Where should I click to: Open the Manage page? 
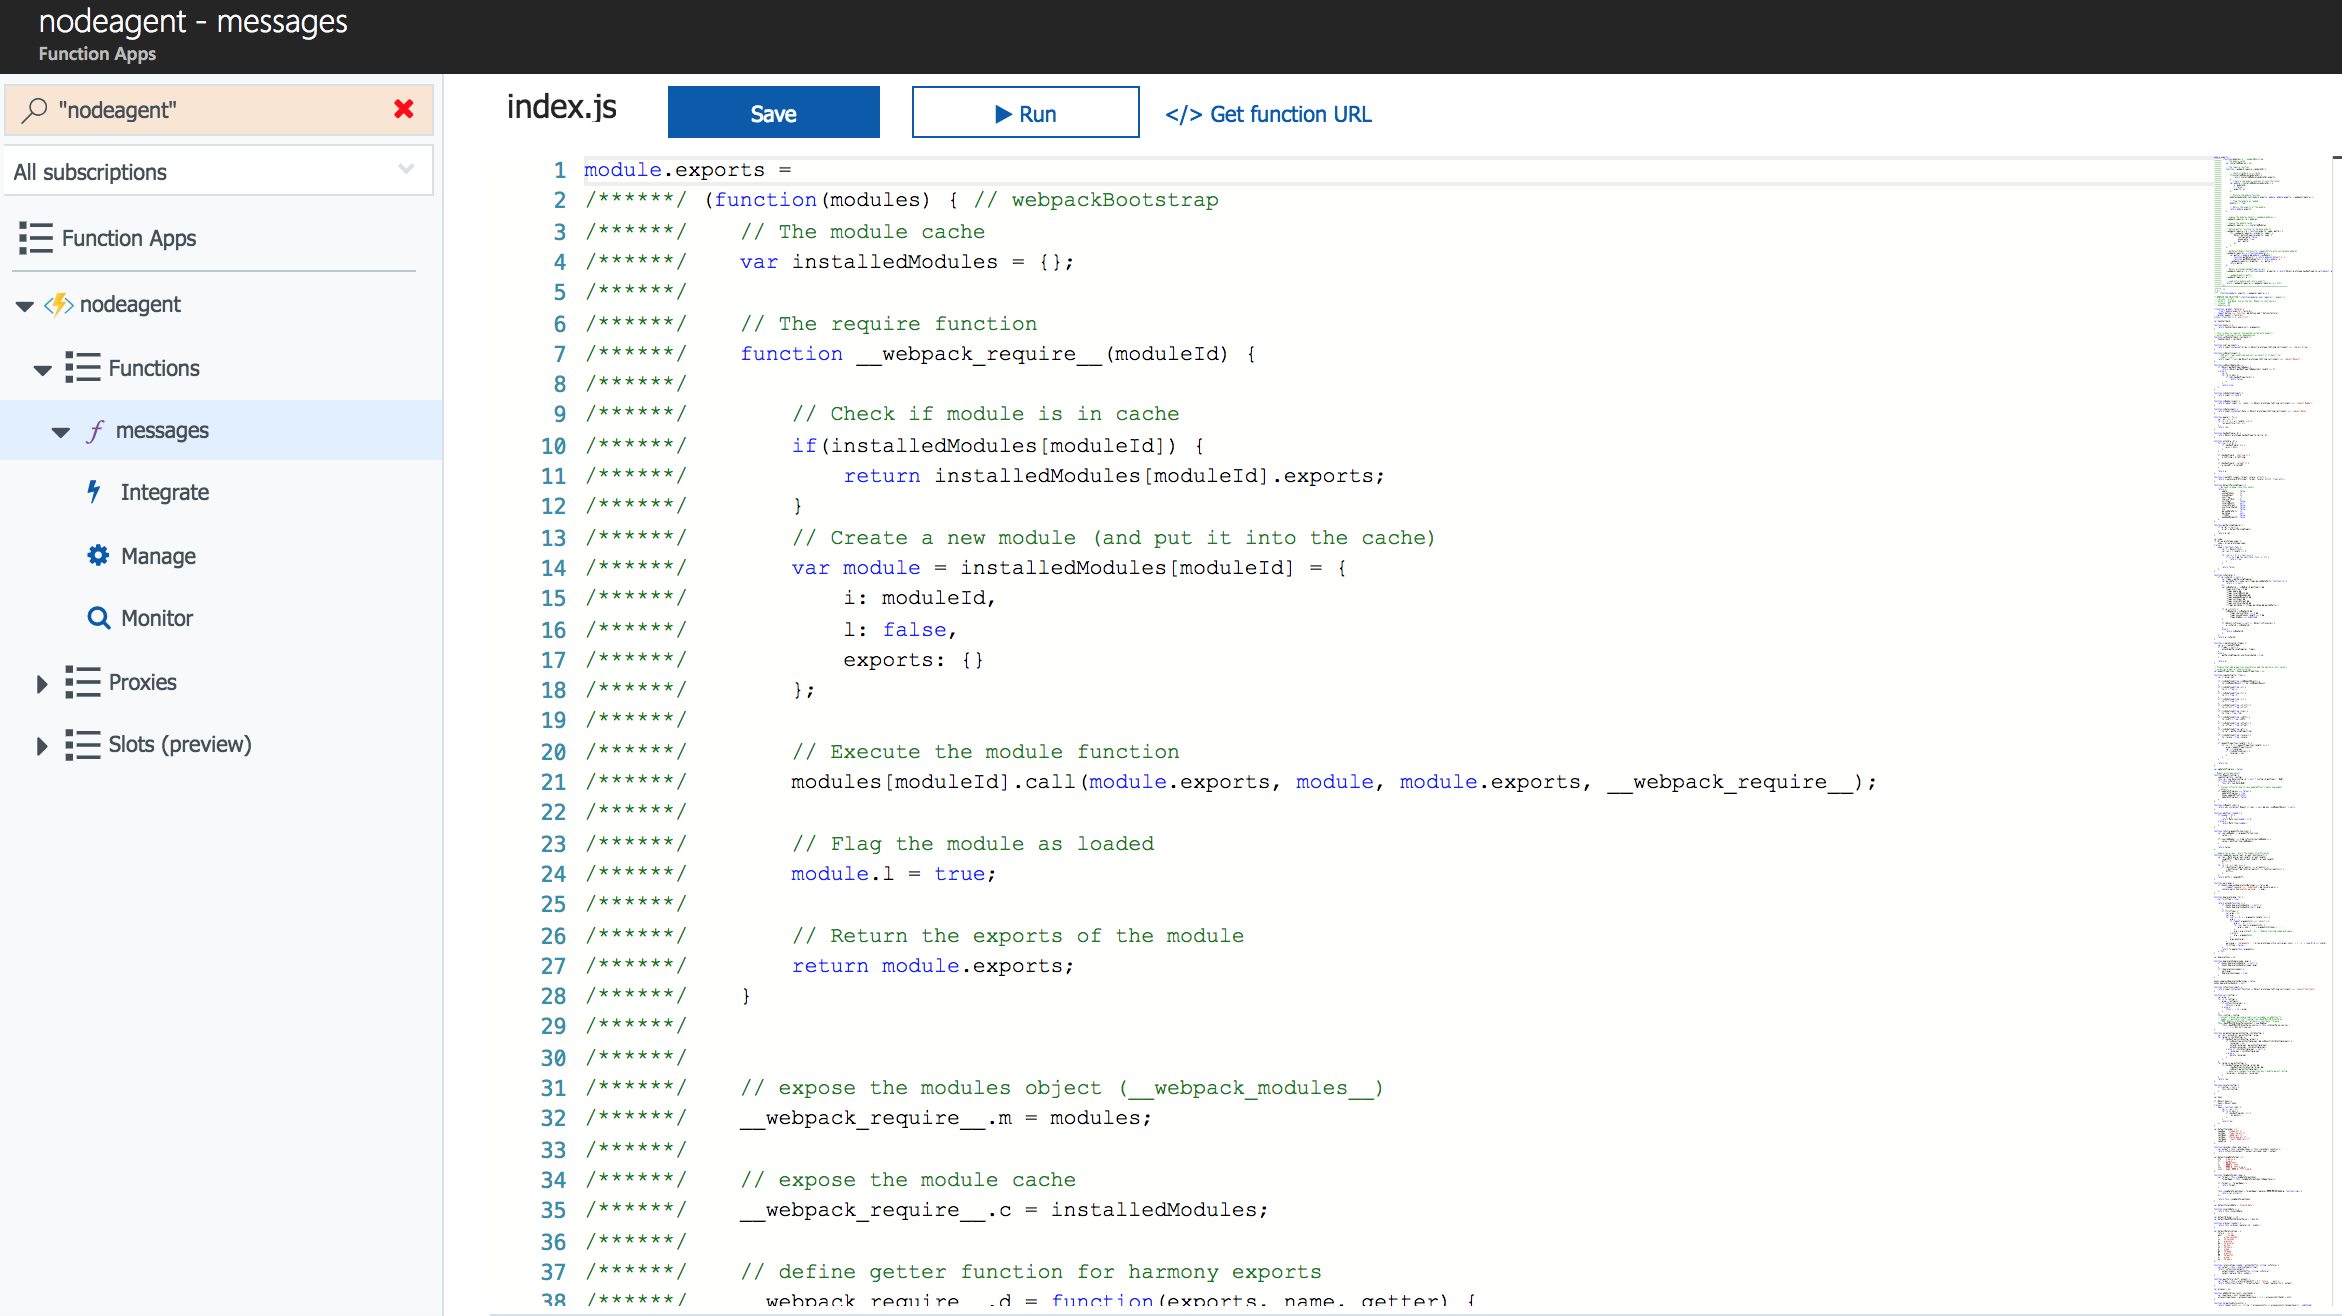[x=158, y=556]
